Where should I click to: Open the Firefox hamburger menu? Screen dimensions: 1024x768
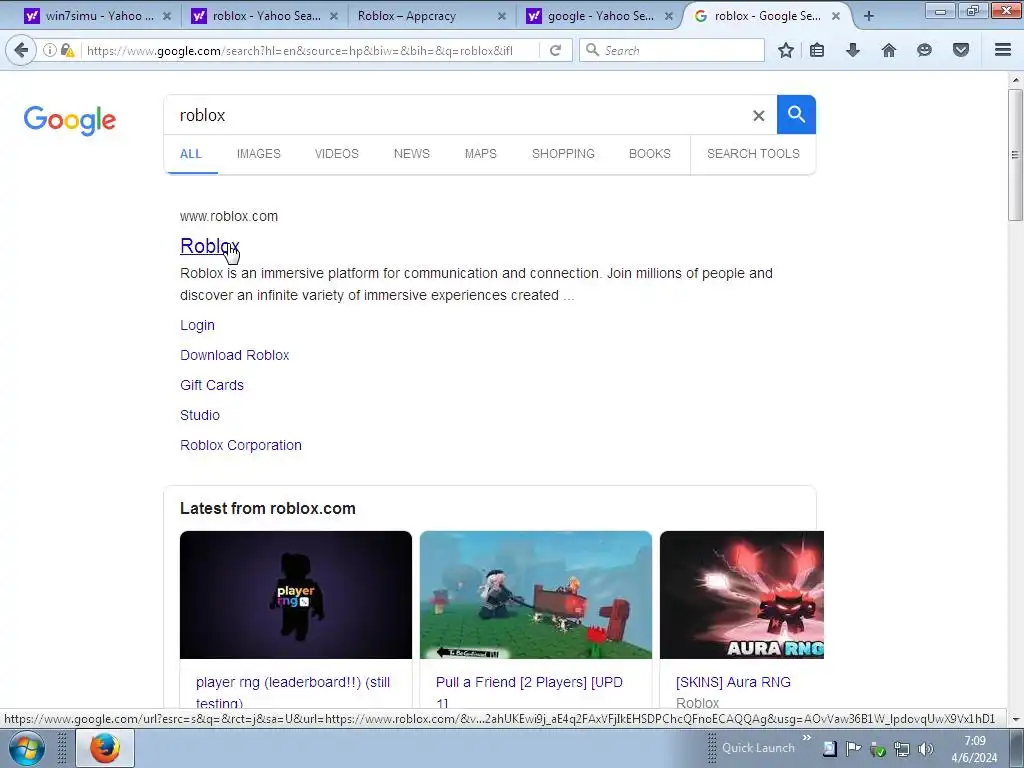click(1003, 50)
